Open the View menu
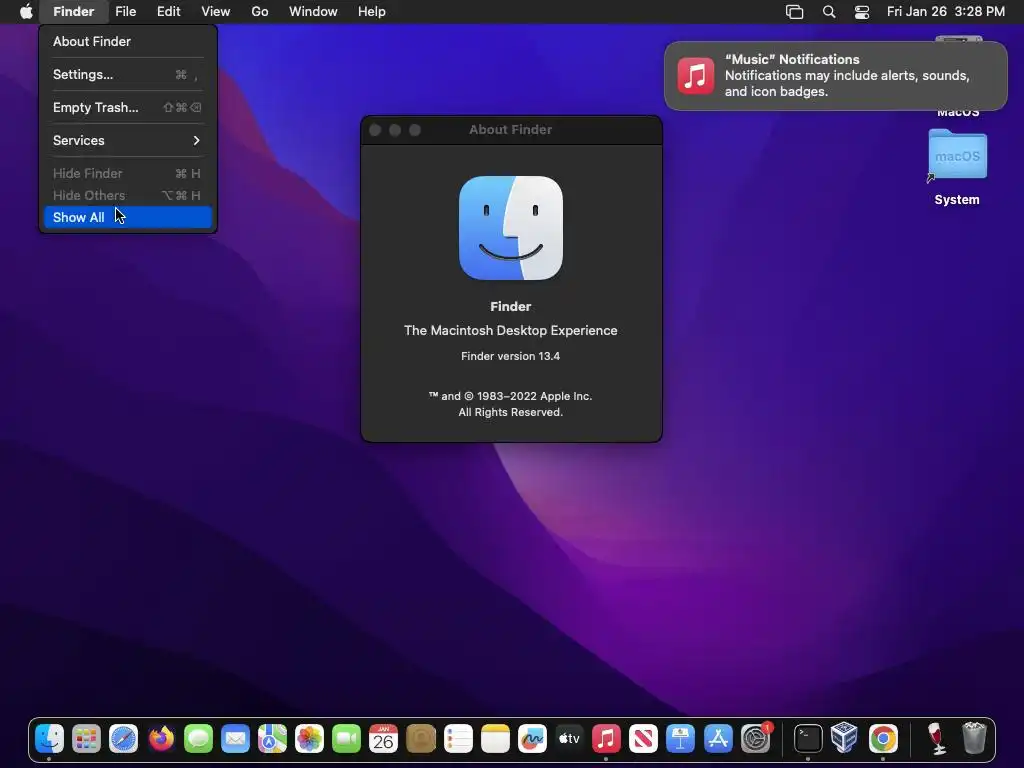This screenshot has width=1024, height=768. [216, 12]
